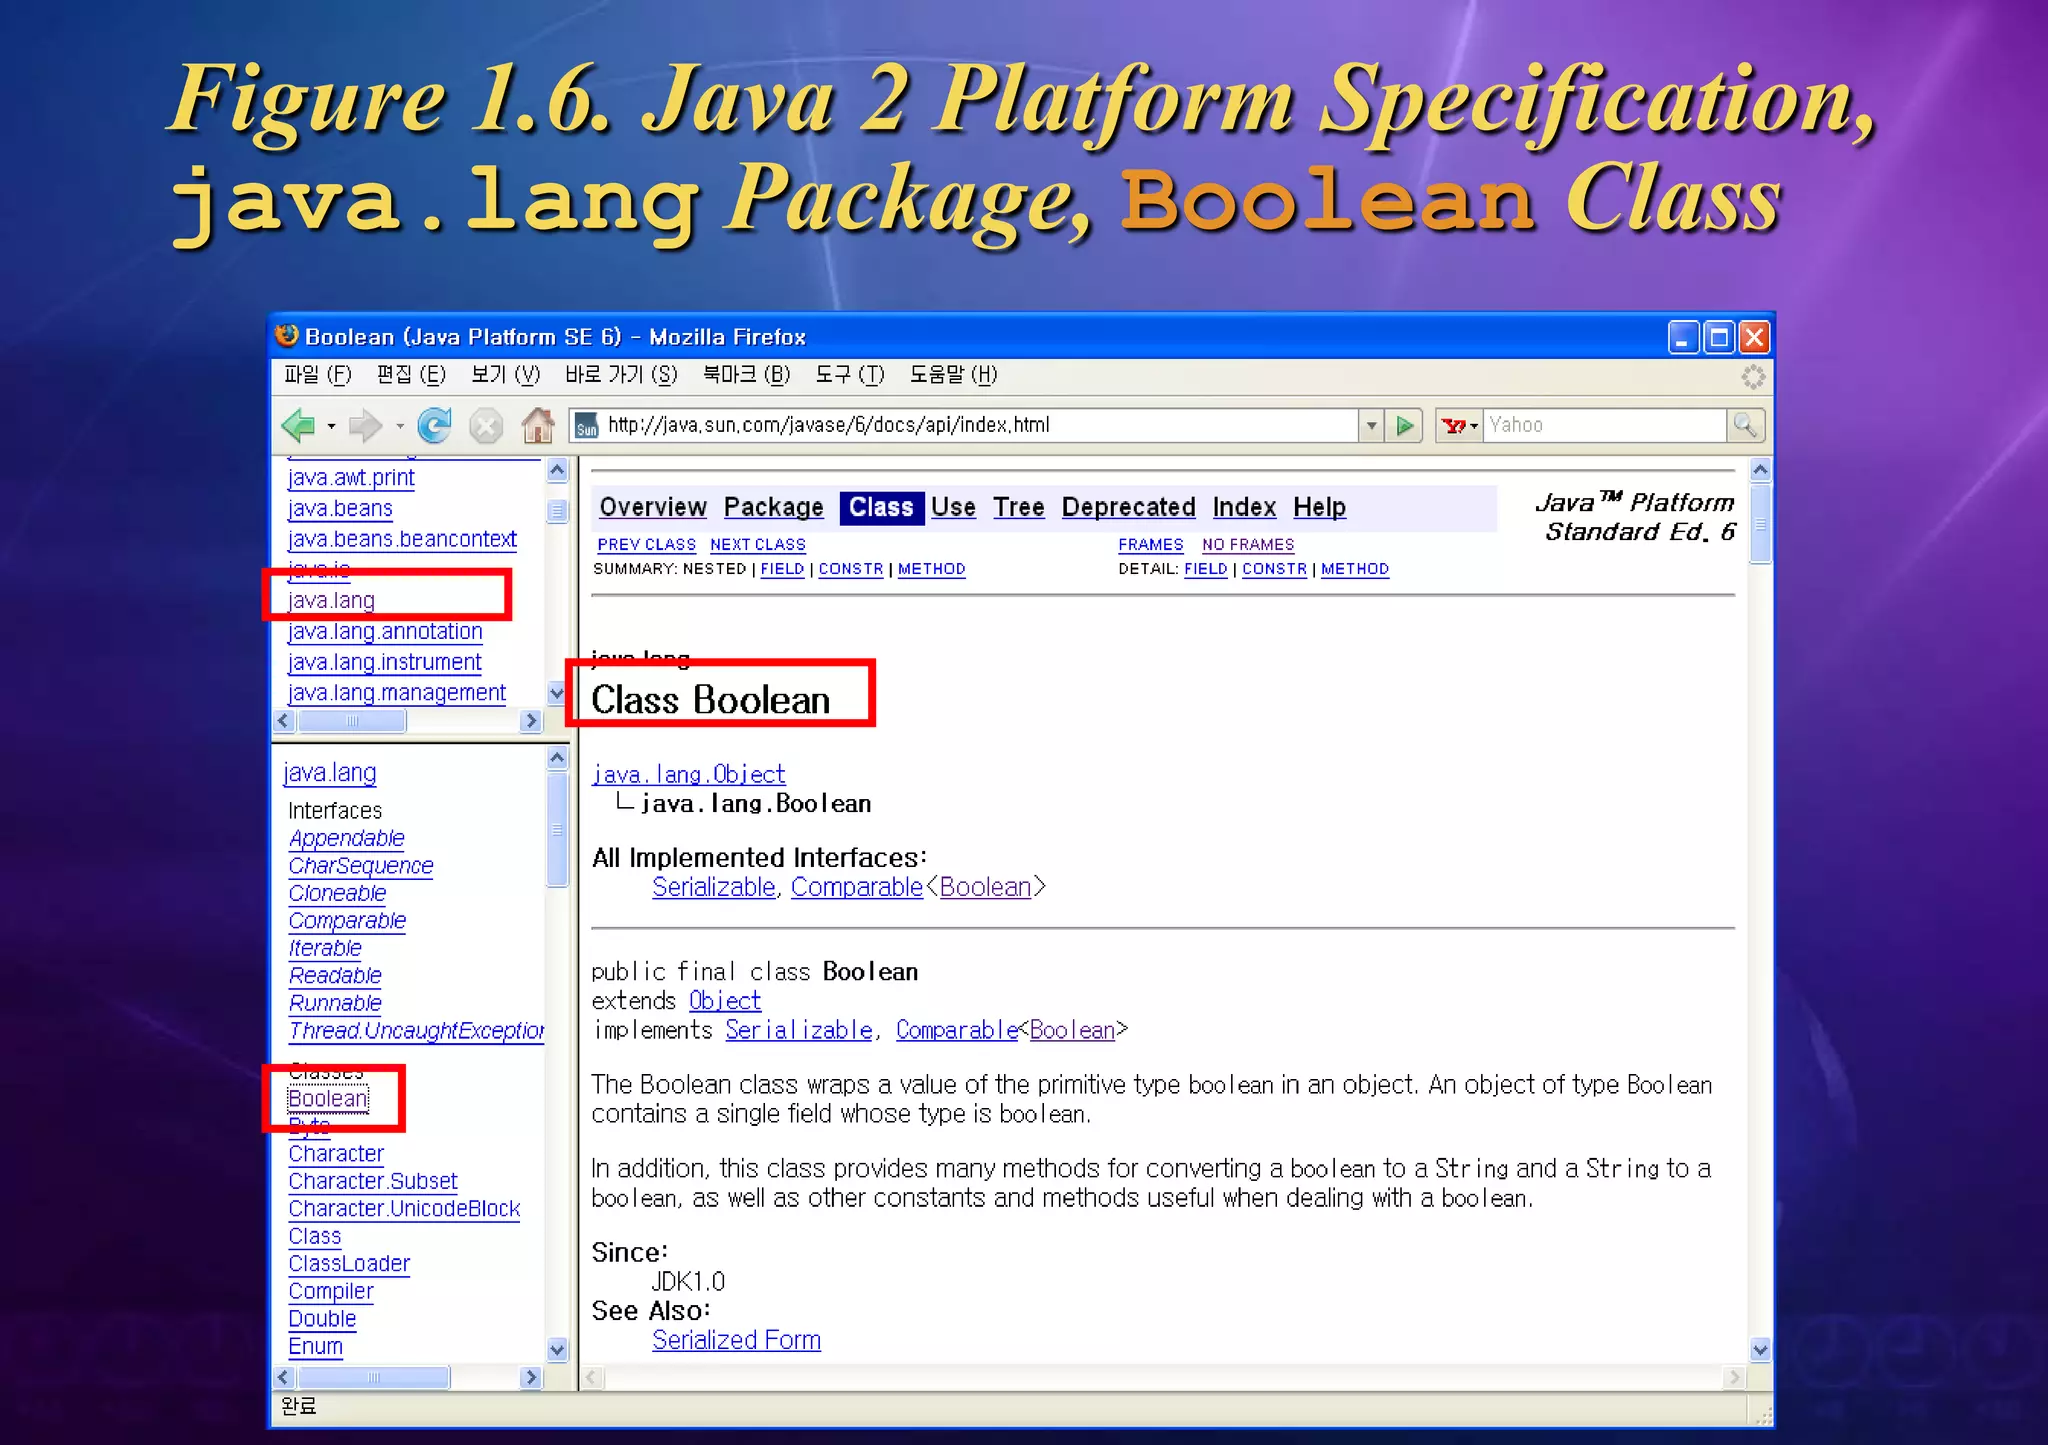The image size is (2048, 1445).
Task: Open the 도구 (T) menu
Action: click(x=850, y=375)
